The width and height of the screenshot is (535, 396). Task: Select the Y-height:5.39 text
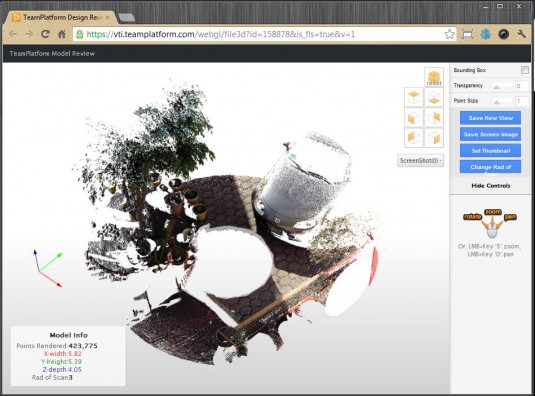click(61, 362)
